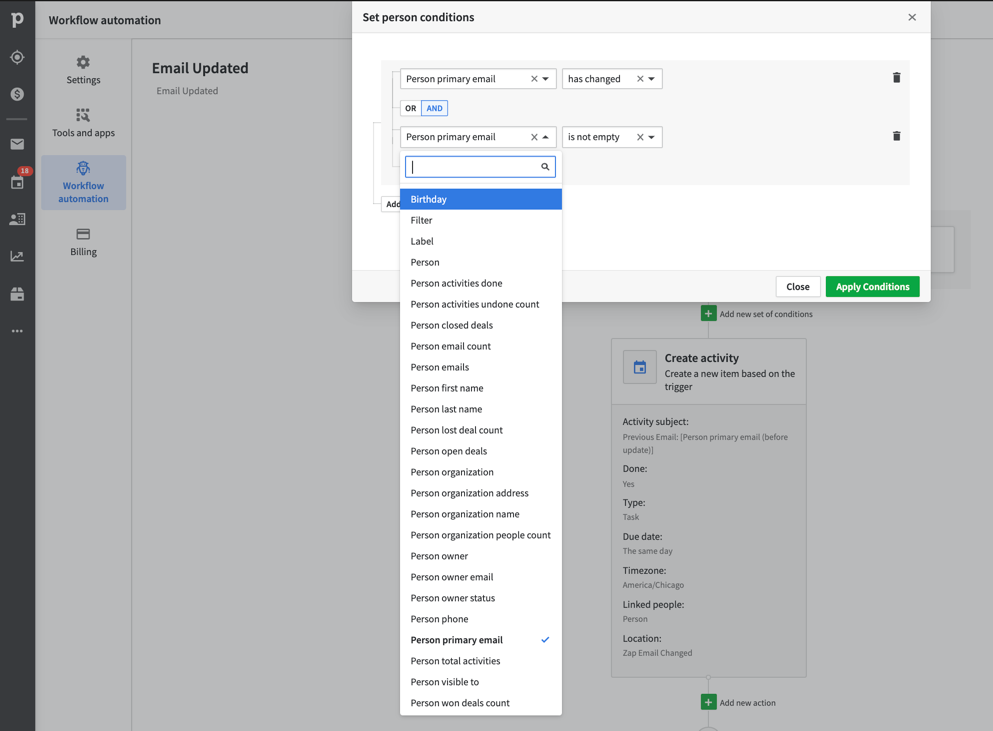
Task: Close Set person conditions dialog X
Action: [912, 17]
